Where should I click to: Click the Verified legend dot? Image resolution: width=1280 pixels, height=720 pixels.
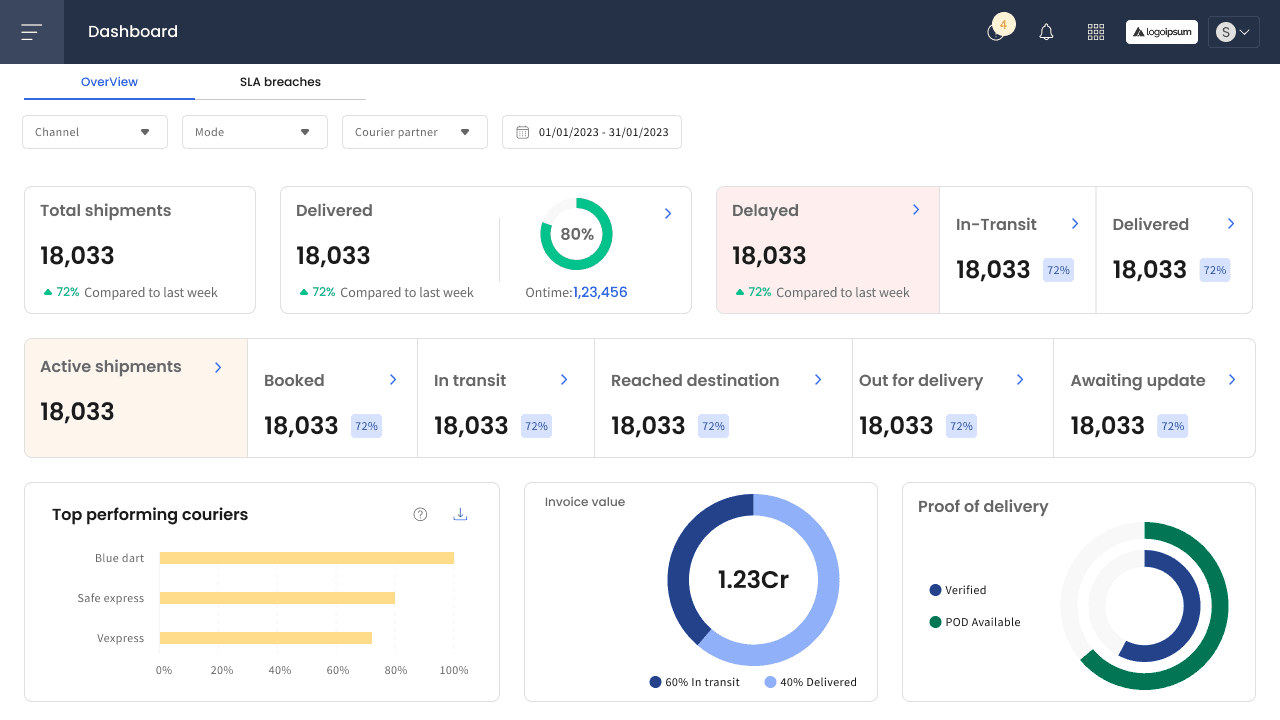click(935, 590)
